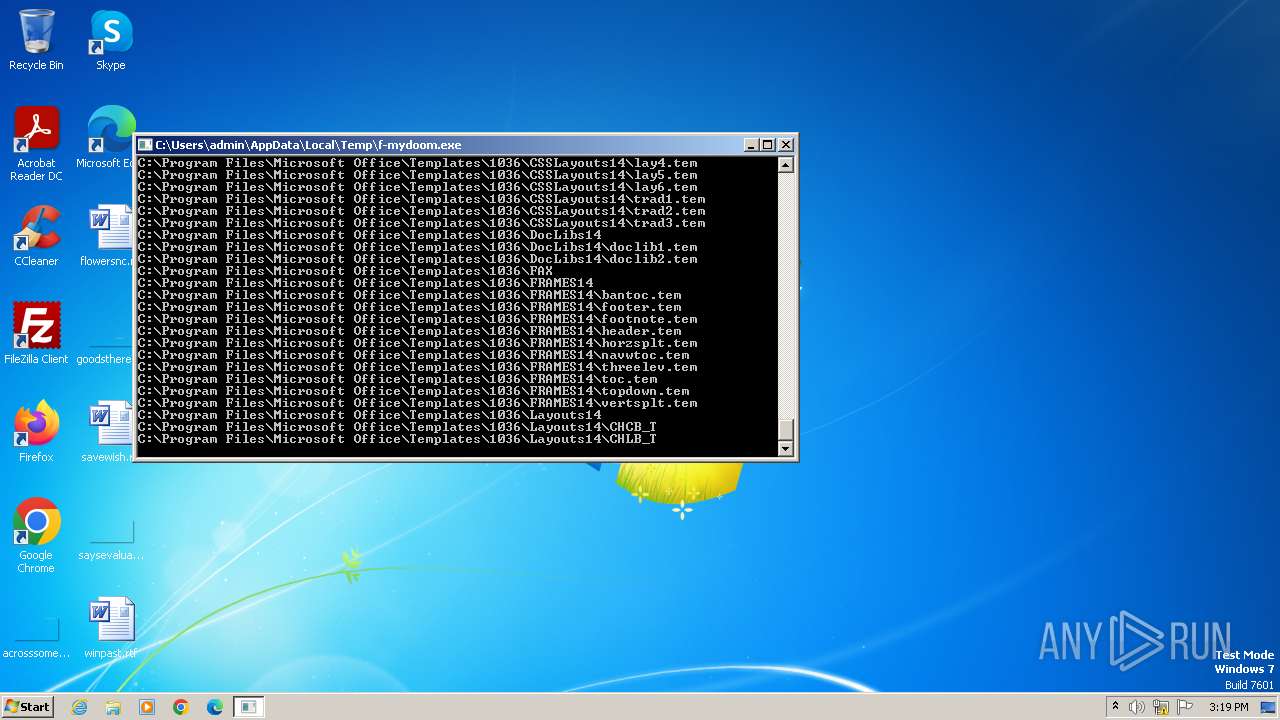Click the console line ending bantoc.tem
Screen dimensions: 1280x720
[409, 295]
